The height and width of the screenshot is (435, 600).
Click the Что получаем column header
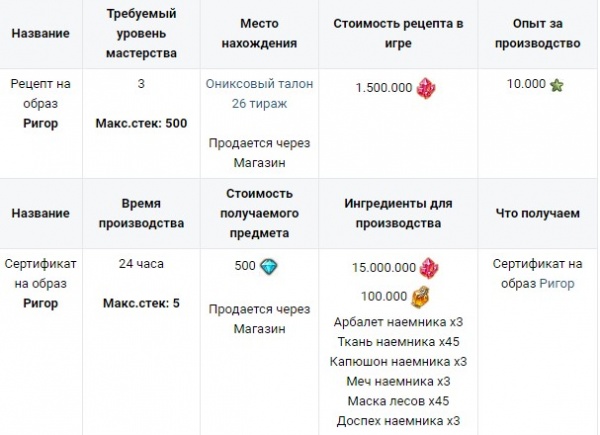tap(538, 213)
